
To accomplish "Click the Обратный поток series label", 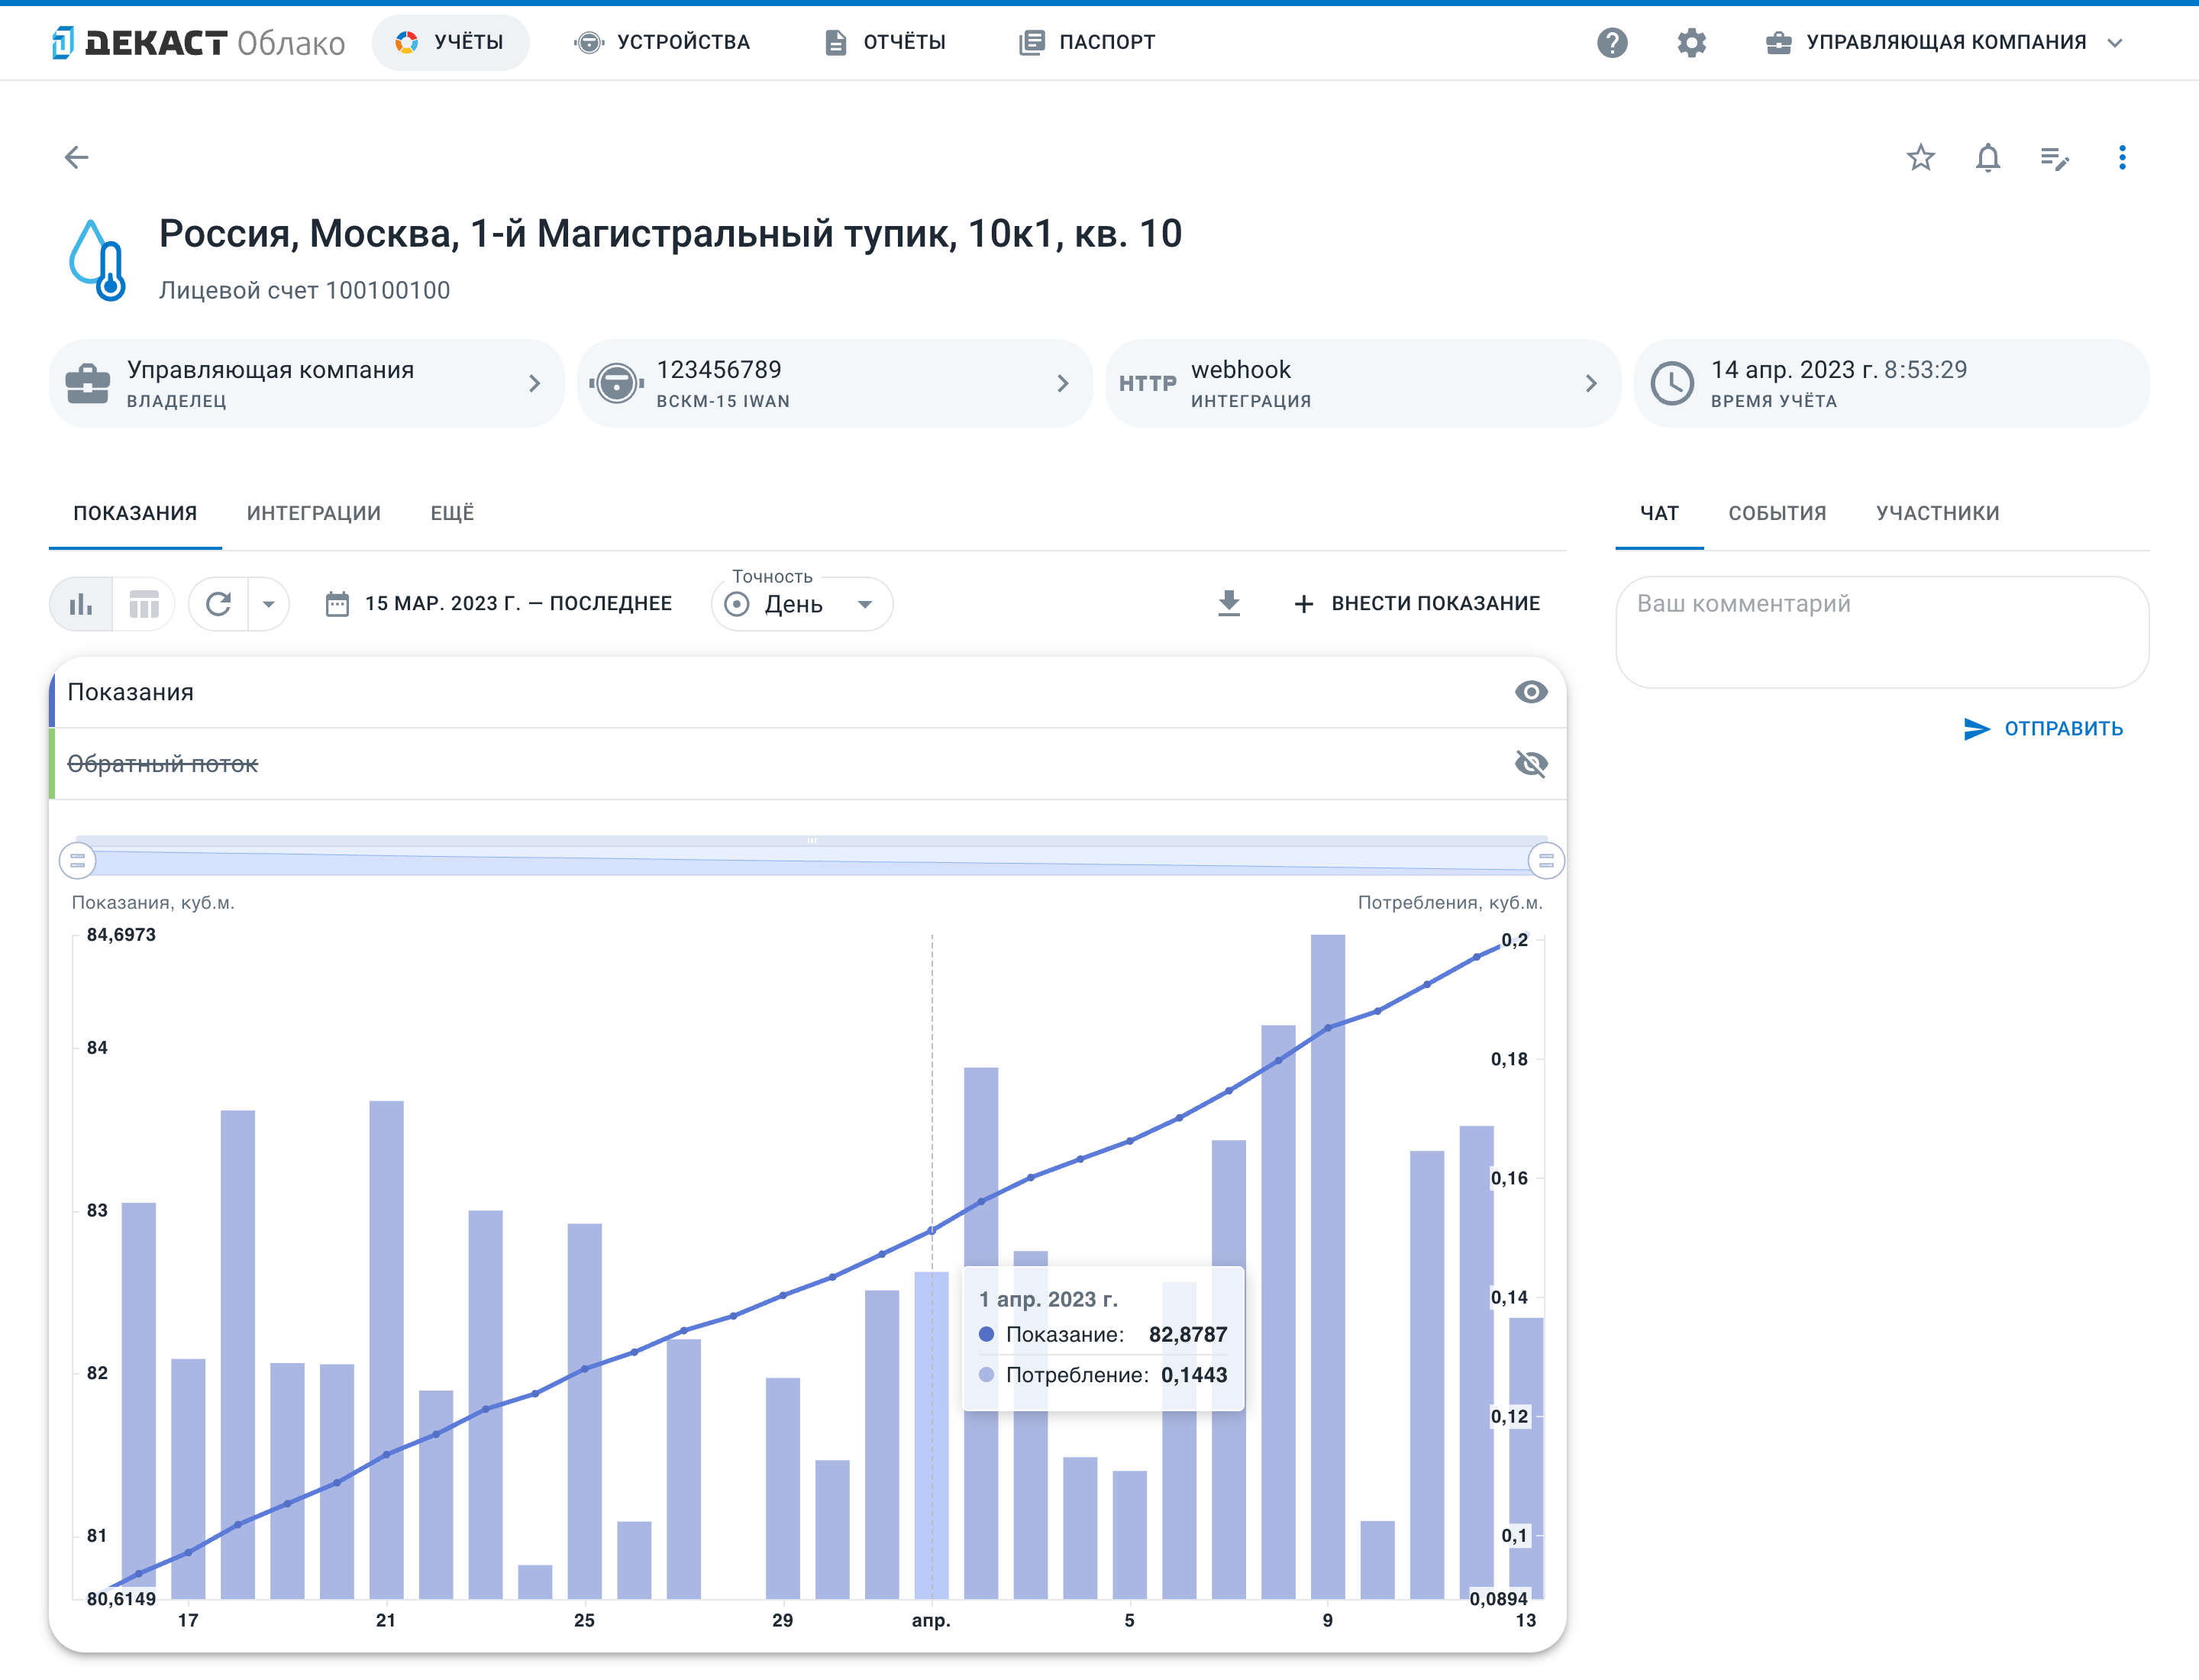I will (x=162, y=764).
